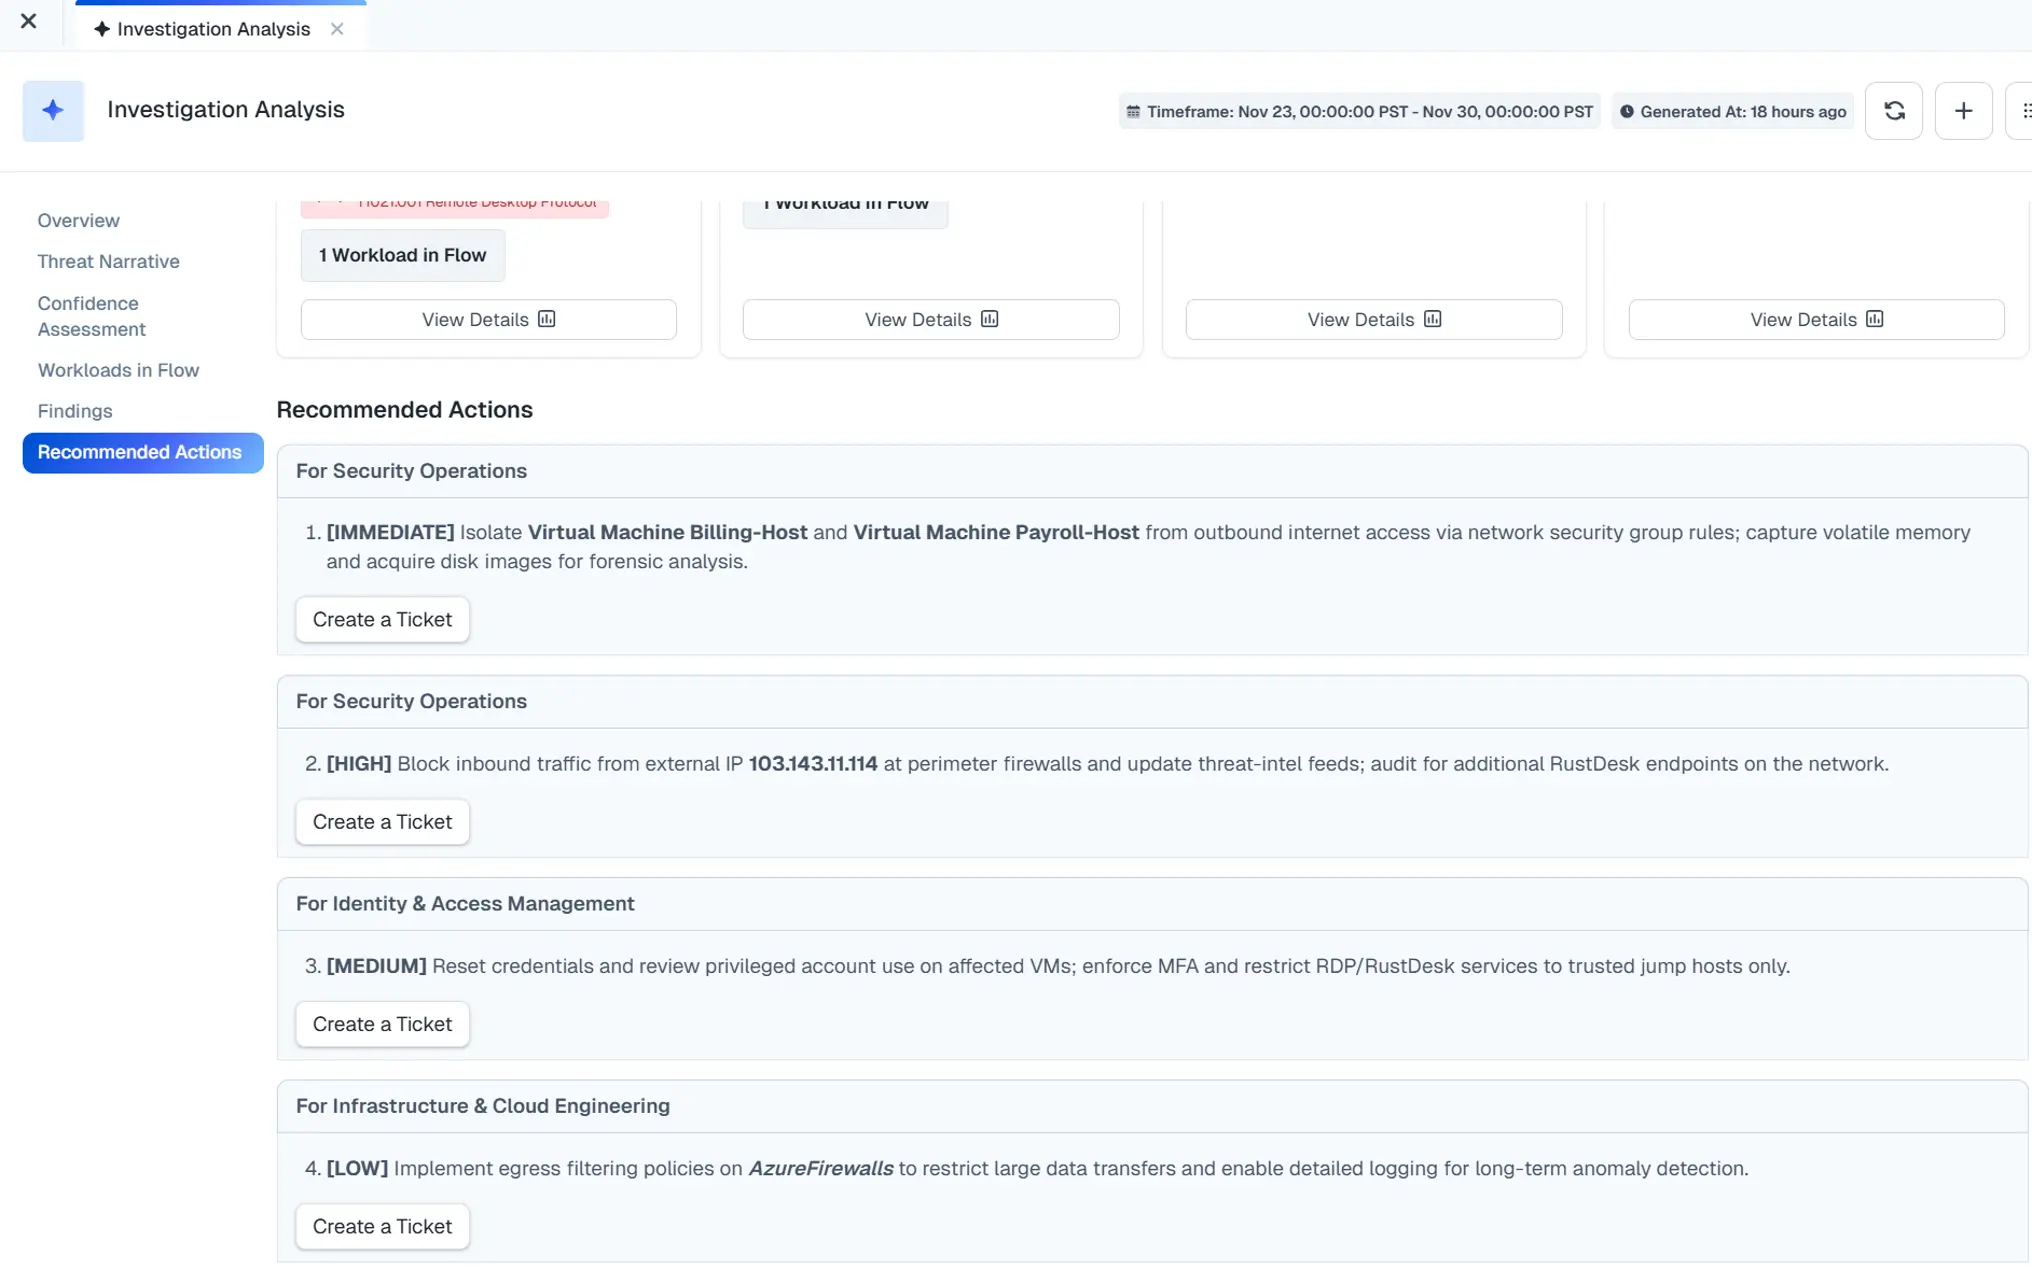Create a ticket for blocking IP 103.143.11.114
This screenshot has width=2032, height=1270.
click(382, 822)
